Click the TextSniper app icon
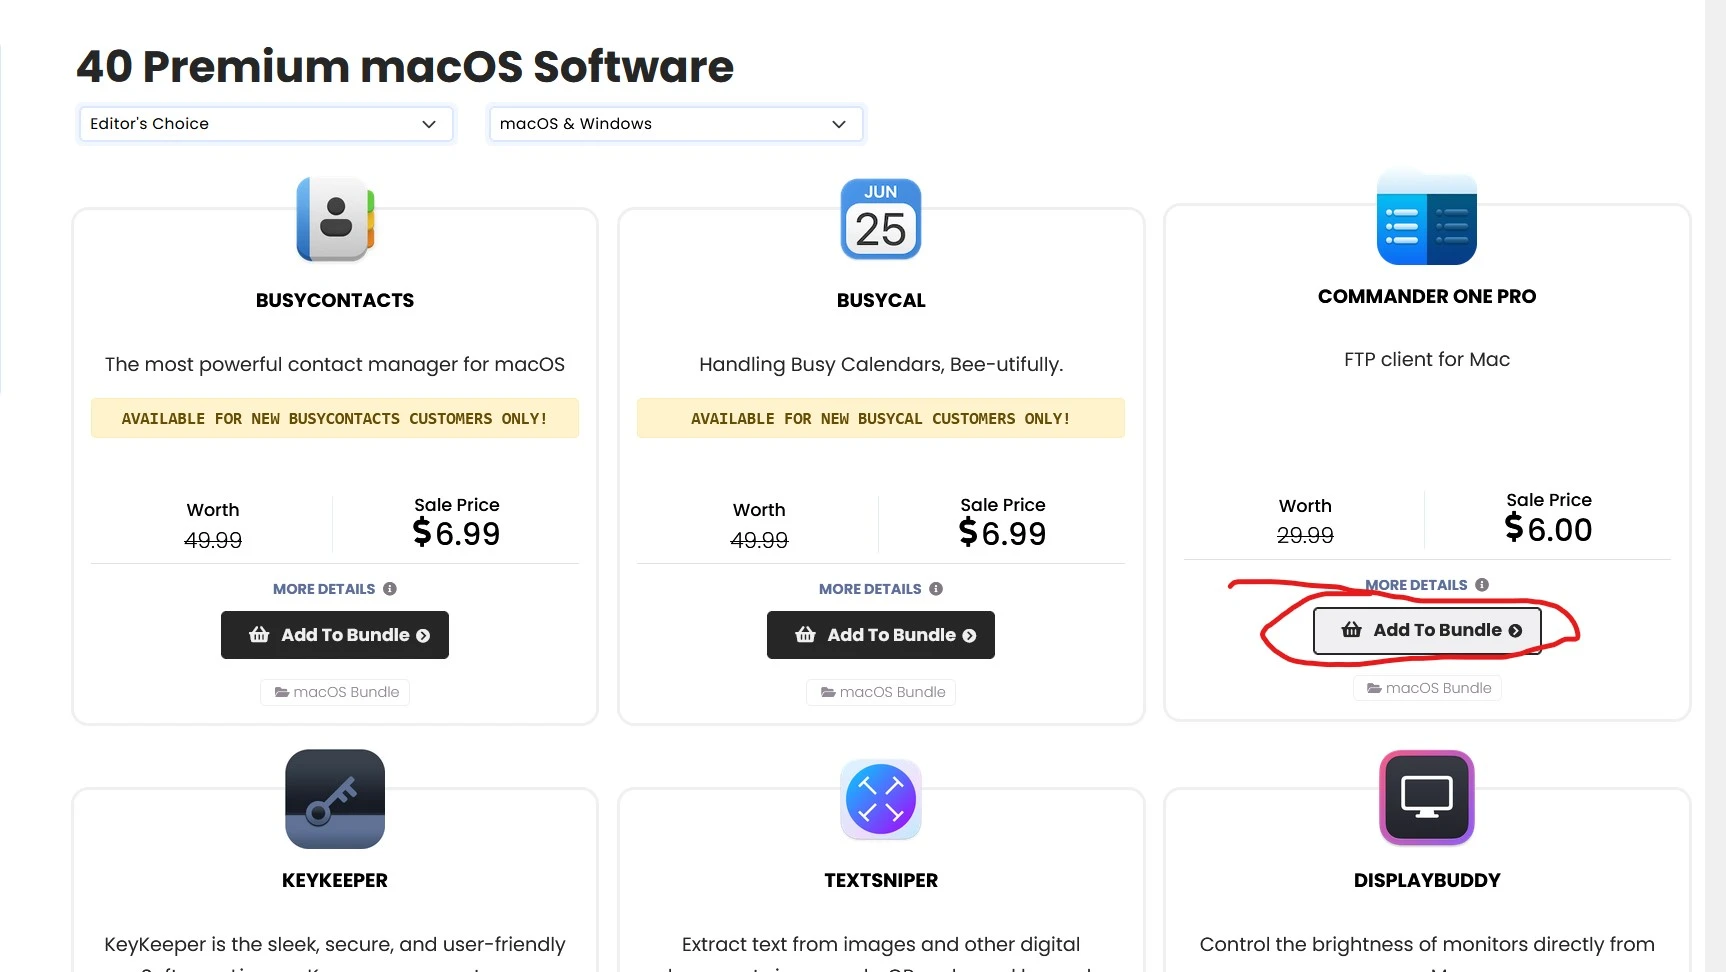 [881, 799]
